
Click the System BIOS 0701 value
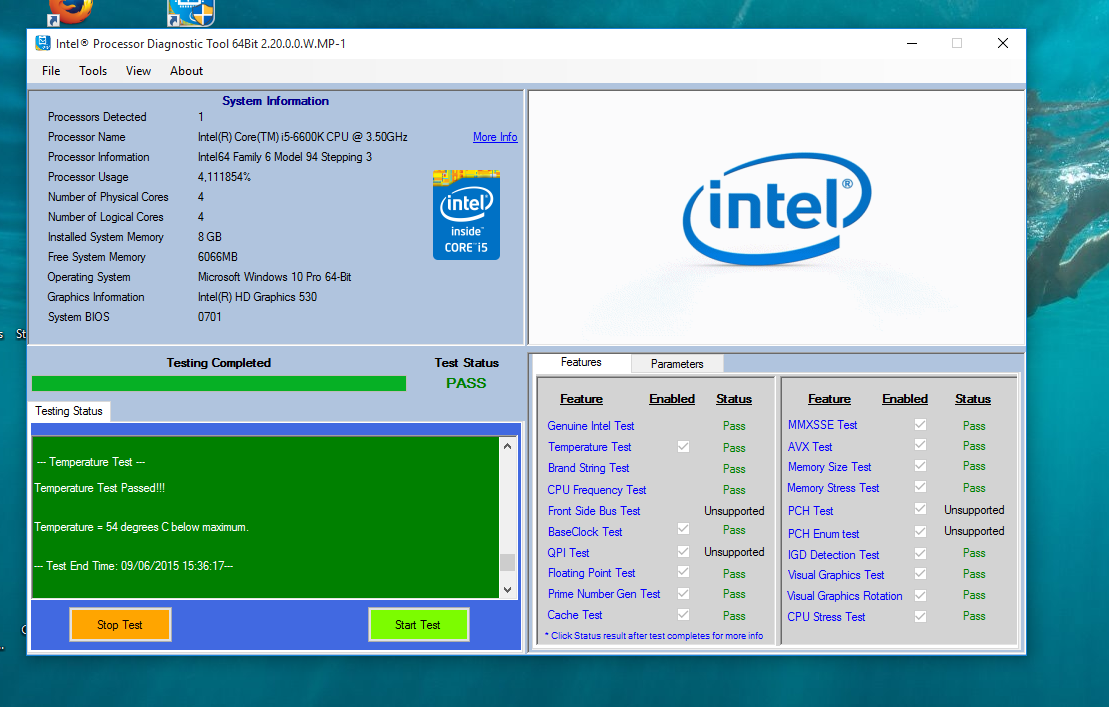point(209,317)
